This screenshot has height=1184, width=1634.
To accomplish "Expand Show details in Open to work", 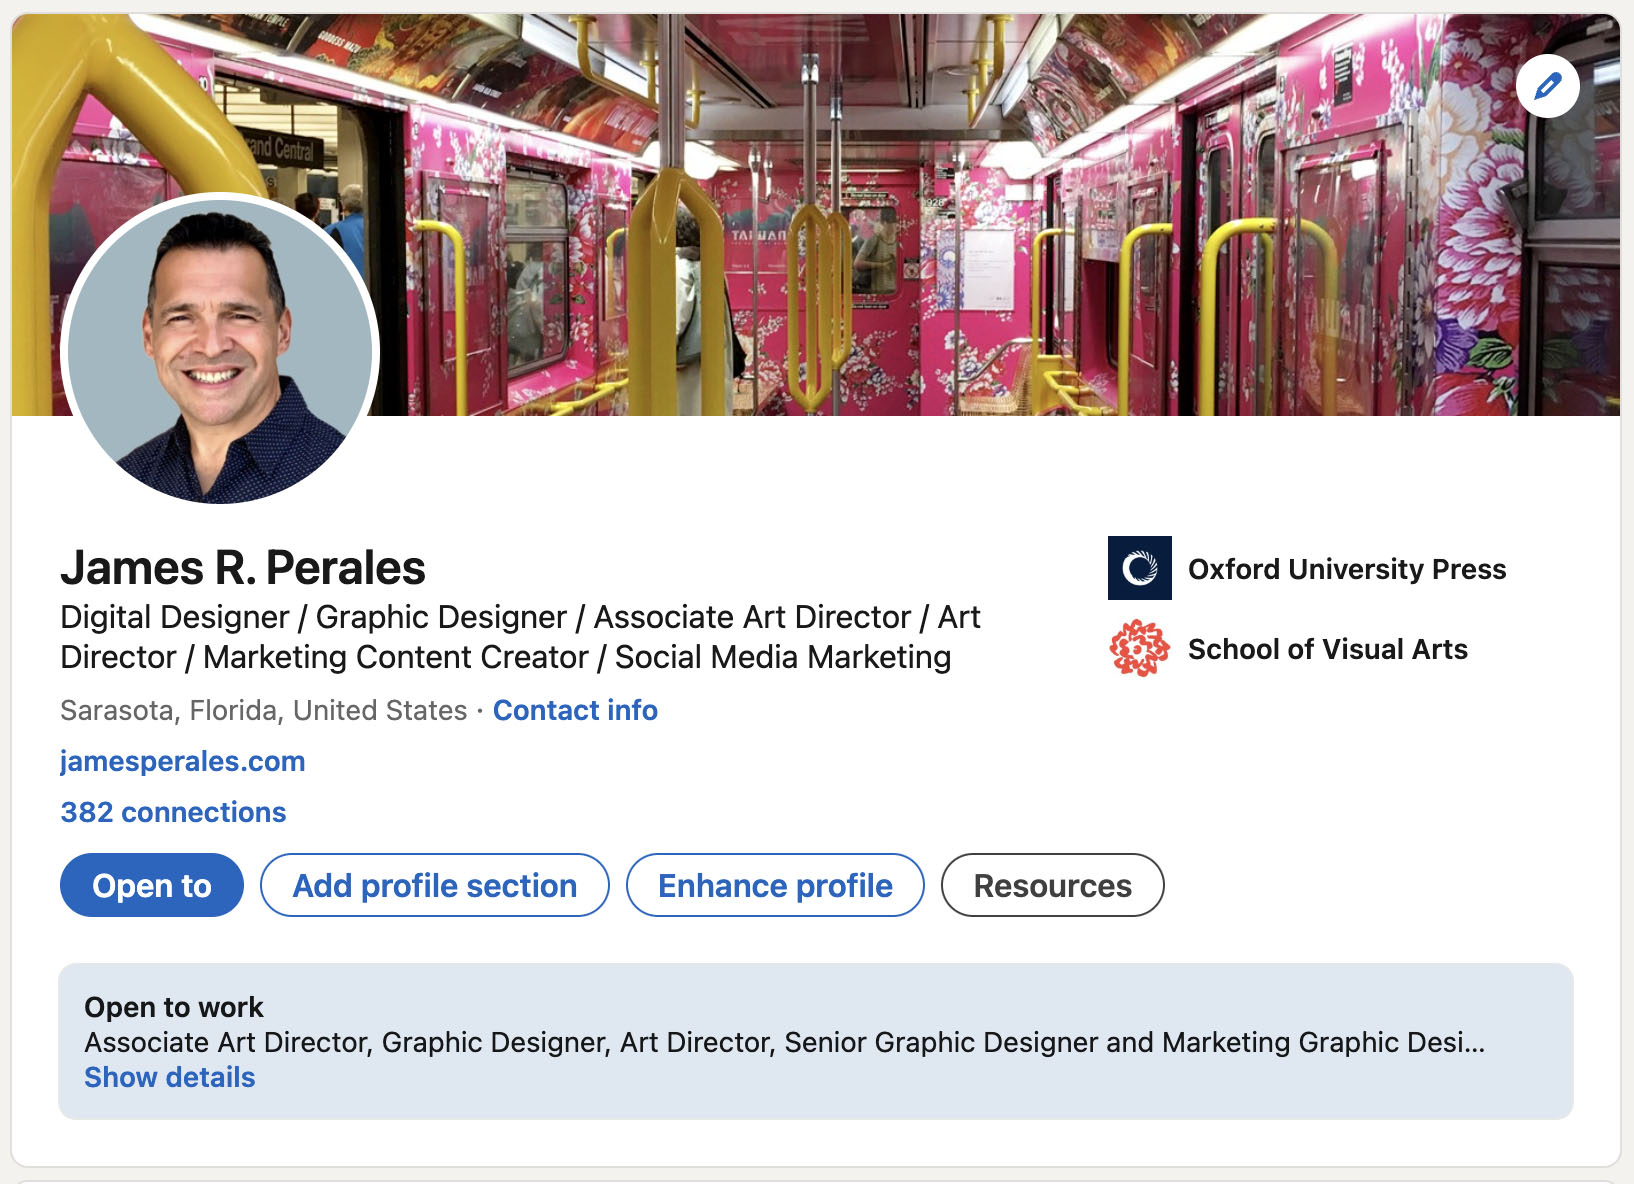I will click(170, 1077).
